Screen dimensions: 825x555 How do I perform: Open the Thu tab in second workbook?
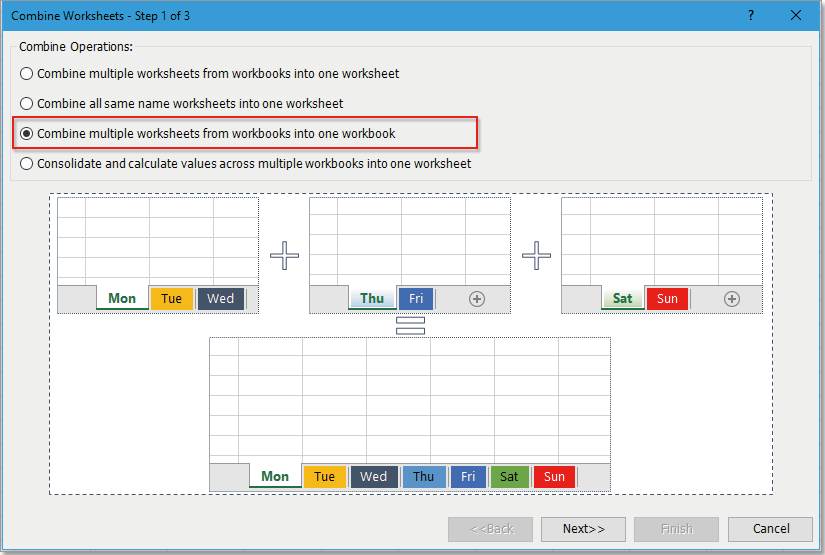click(x=372, y=299)
